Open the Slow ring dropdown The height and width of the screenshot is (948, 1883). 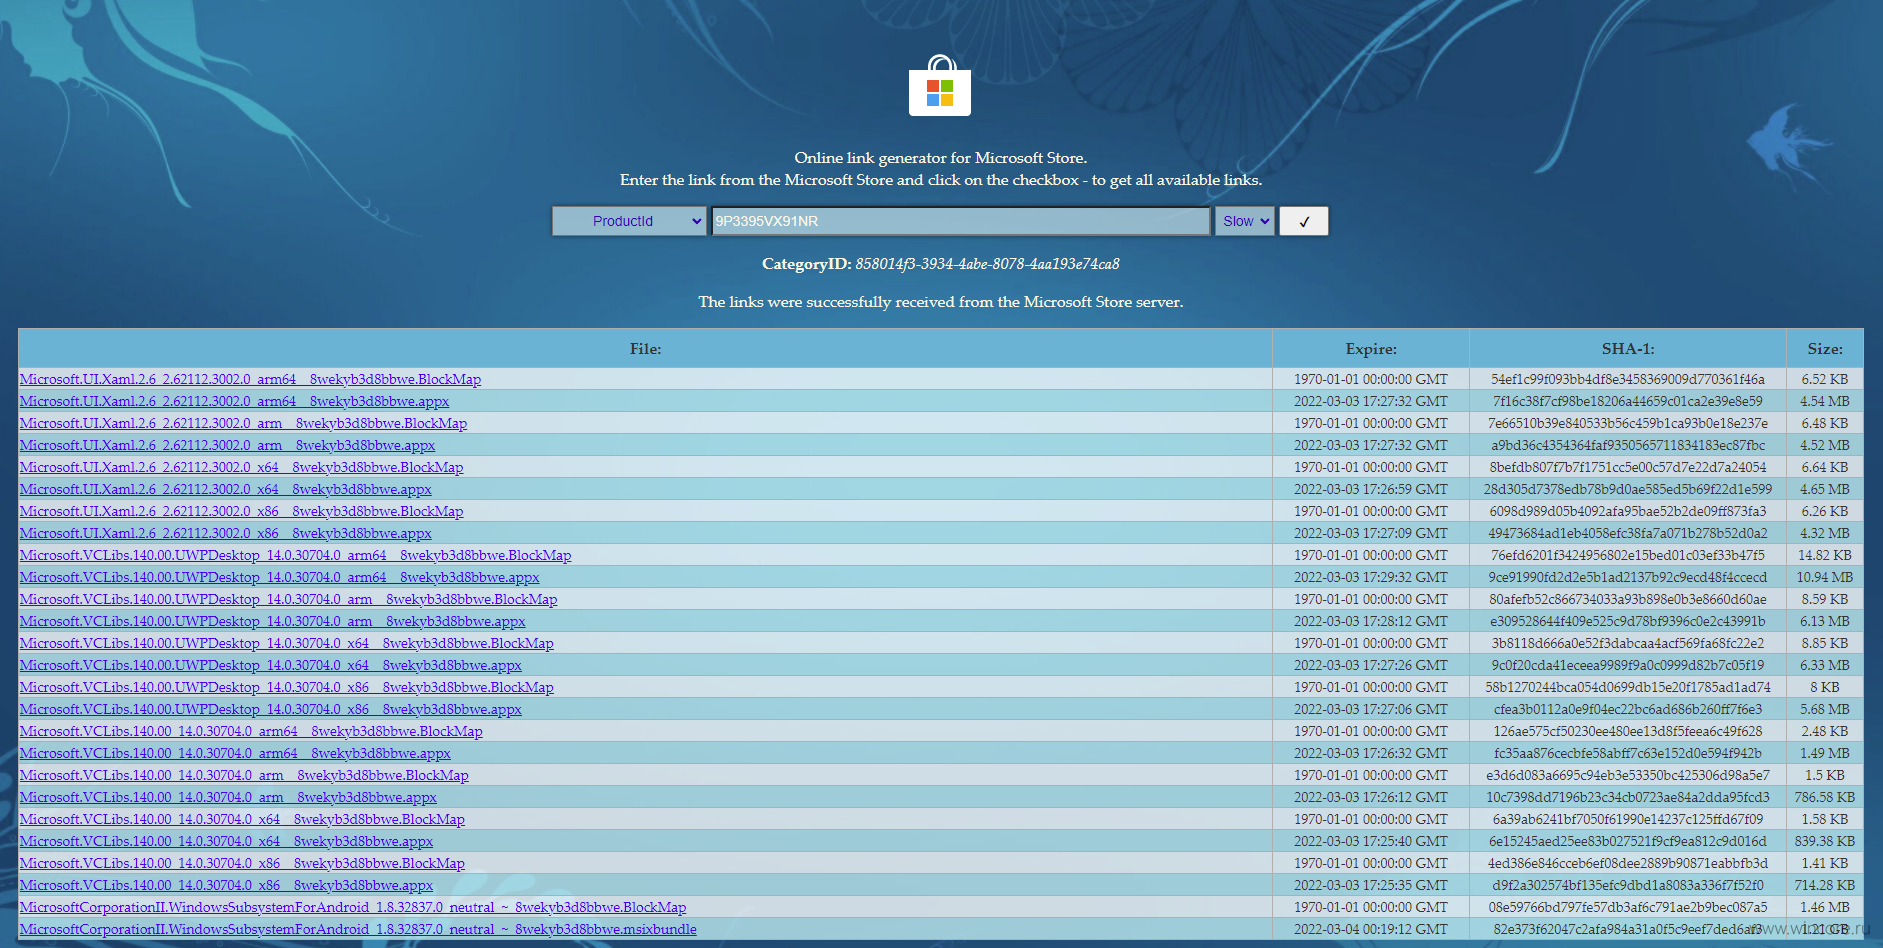coord(1246,221)
